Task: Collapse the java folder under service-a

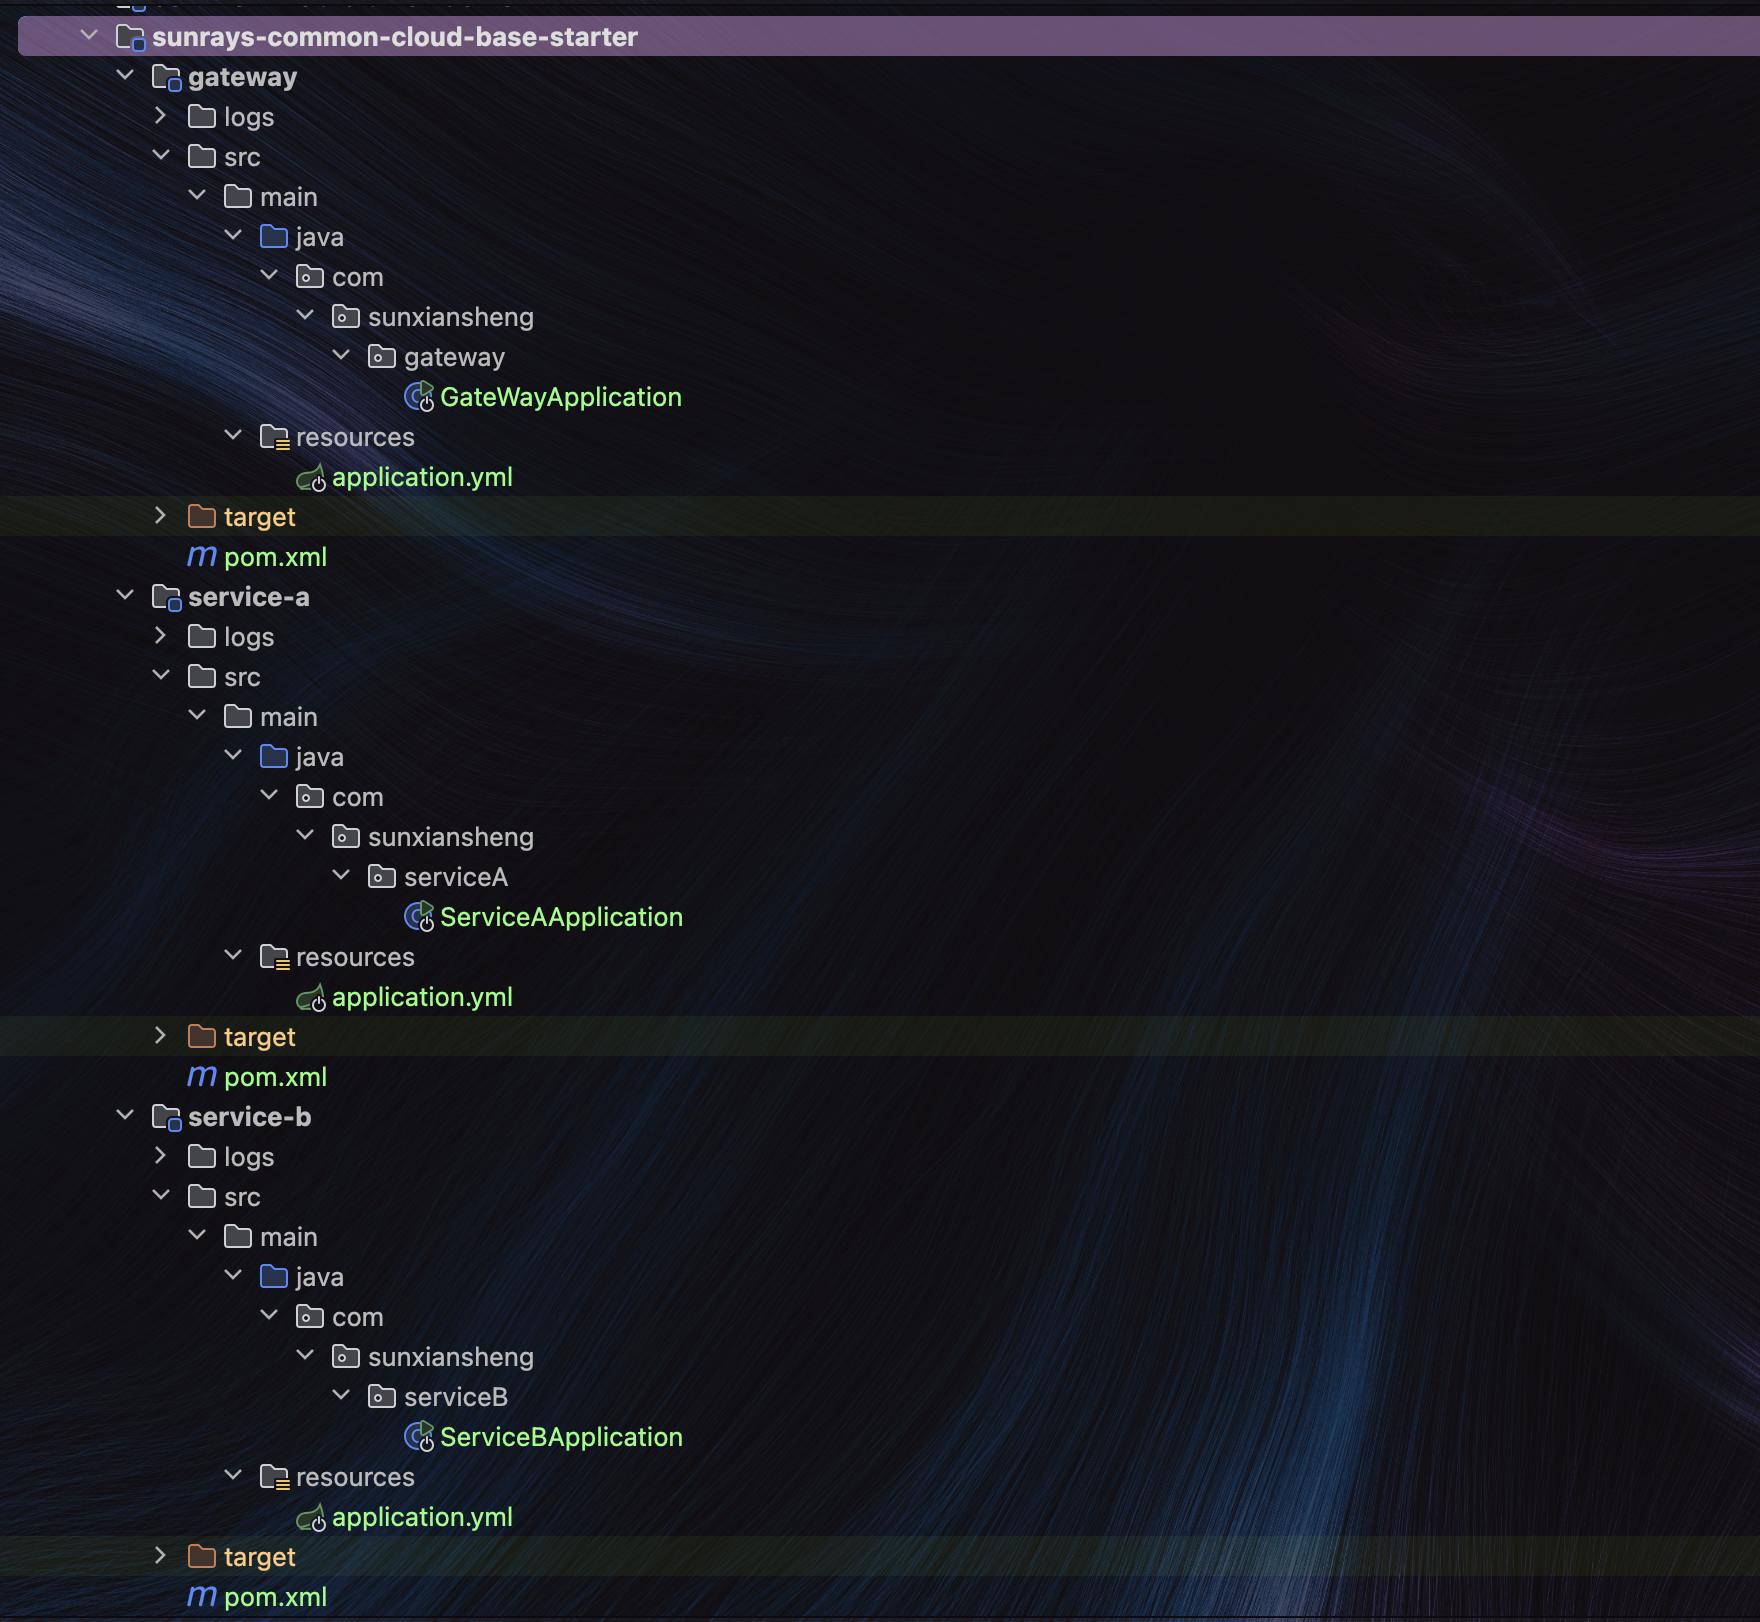Action: point(233,756)
